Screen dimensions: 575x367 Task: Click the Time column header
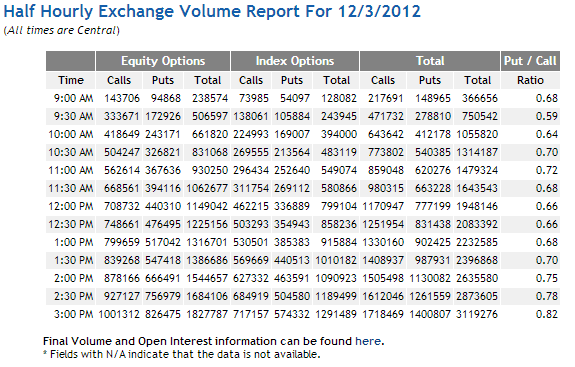coord(70,80)
